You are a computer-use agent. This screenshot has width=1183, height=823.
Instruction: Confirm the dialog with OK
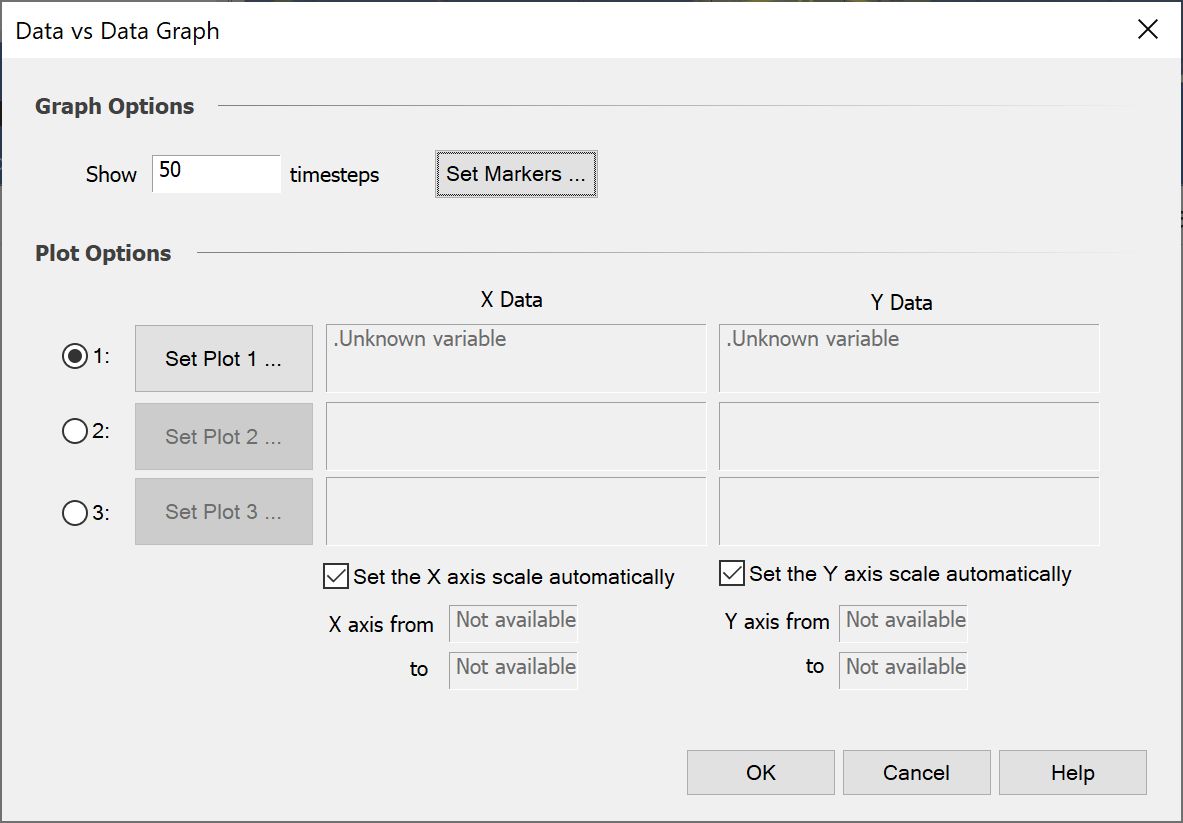coord(760,772)
